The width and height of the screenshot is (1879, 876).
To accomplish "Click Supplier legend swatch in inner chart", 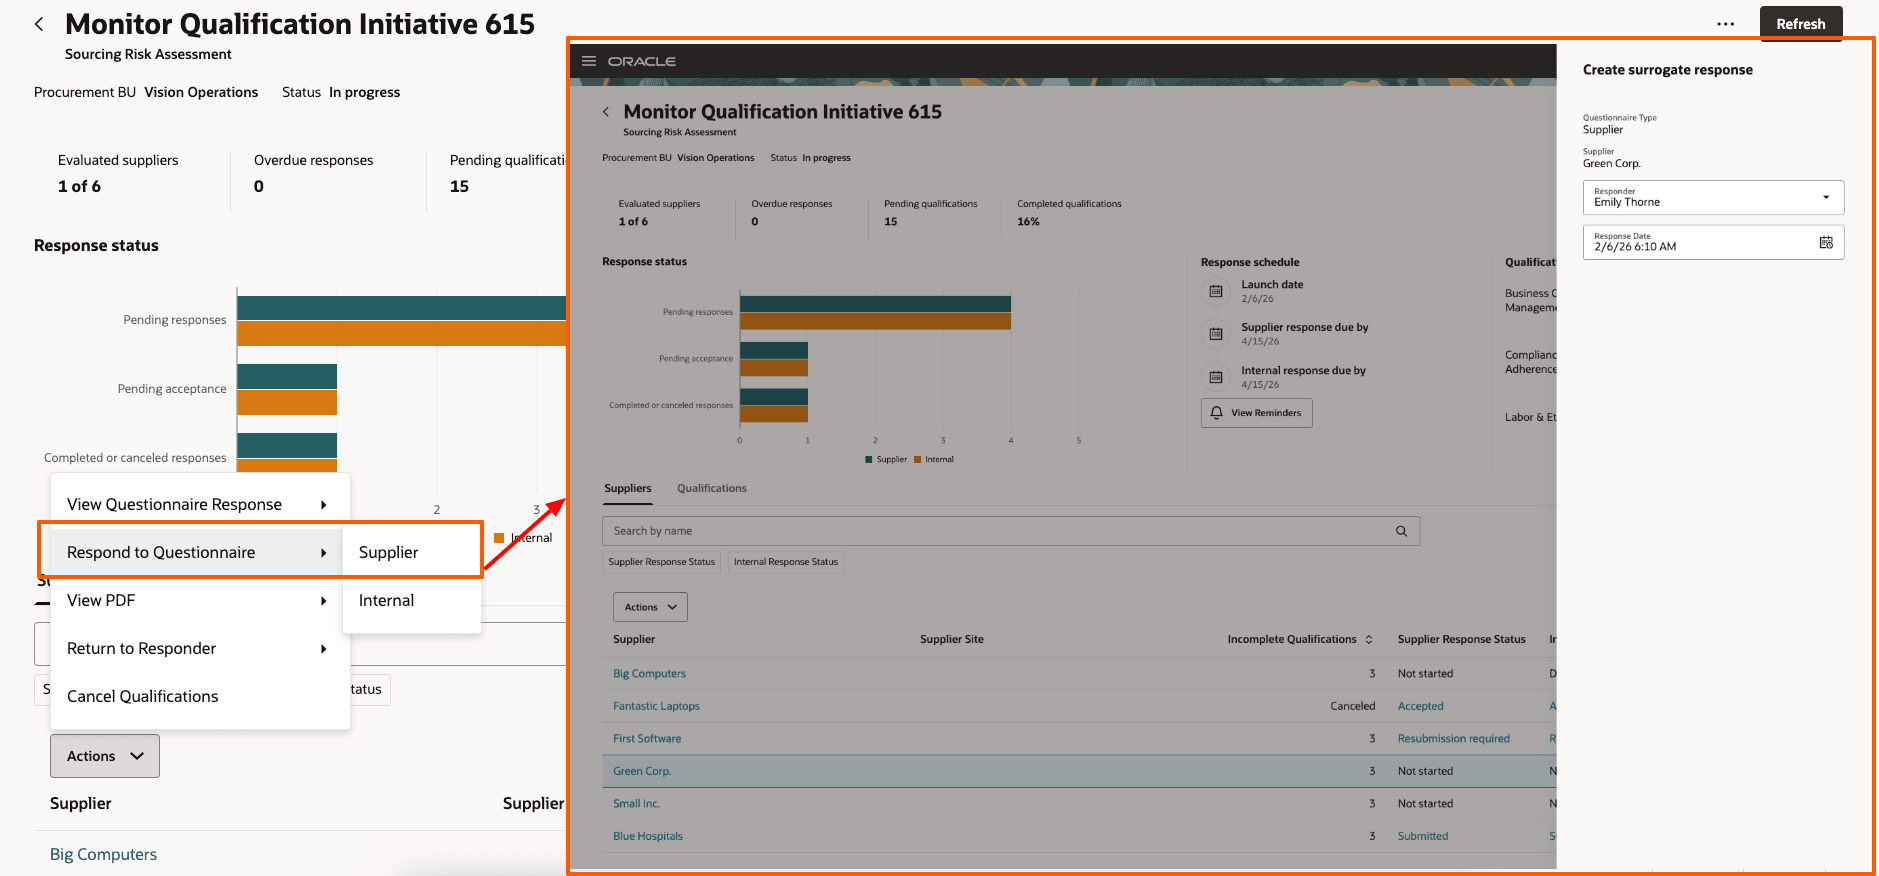I will pyautogui.click(x=868, y=460).
